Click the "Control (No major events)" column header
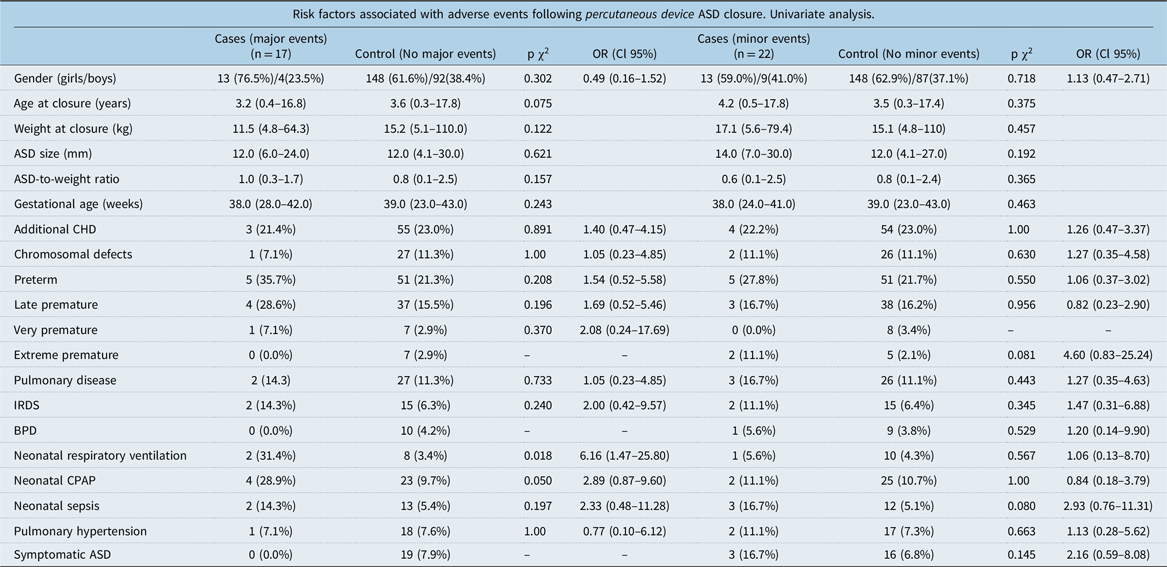Image resolution: width=1167 pixels, height=567 pixels. pyautogui.click(x=425, y=53)
